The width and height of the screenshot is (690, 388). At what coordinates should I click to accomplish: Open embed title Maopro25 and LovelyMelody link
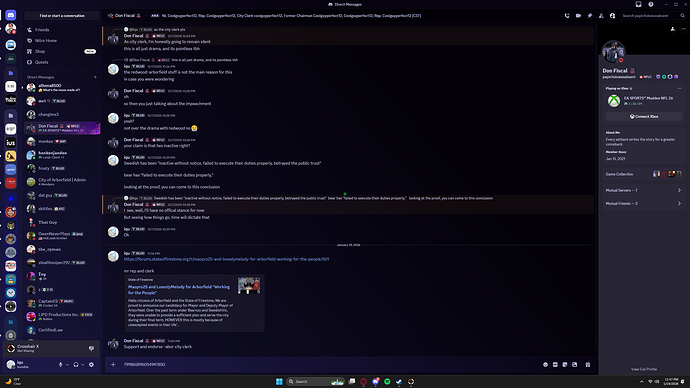pos(179,289)
